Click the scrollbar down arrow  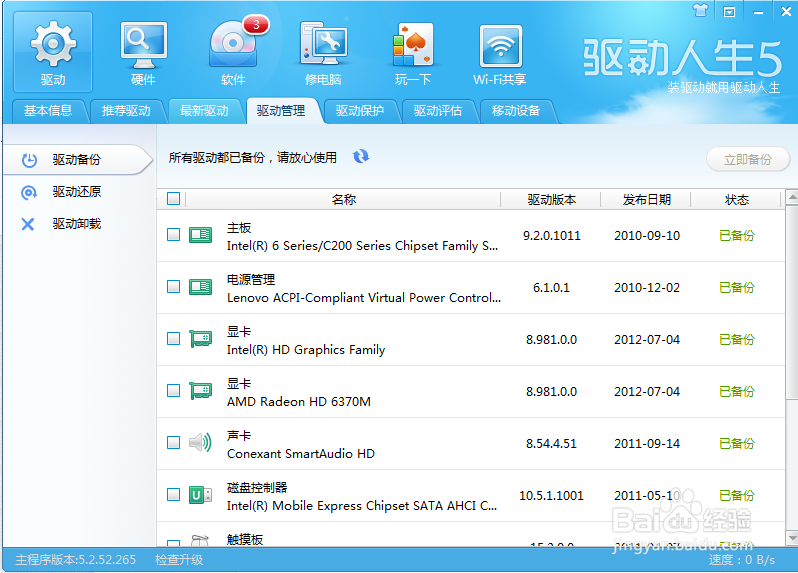coord(792,537)
